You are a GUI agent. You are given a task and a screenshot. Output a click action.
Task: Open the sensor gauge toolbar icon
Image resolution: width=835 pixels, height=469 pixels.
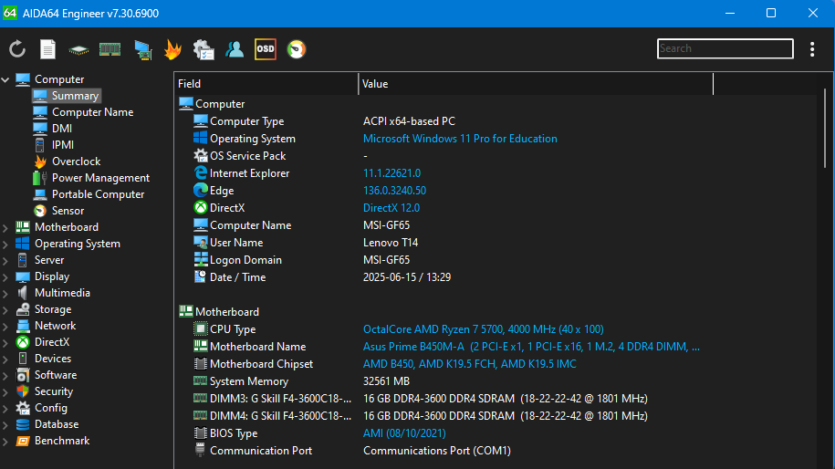tap(297, 50)
